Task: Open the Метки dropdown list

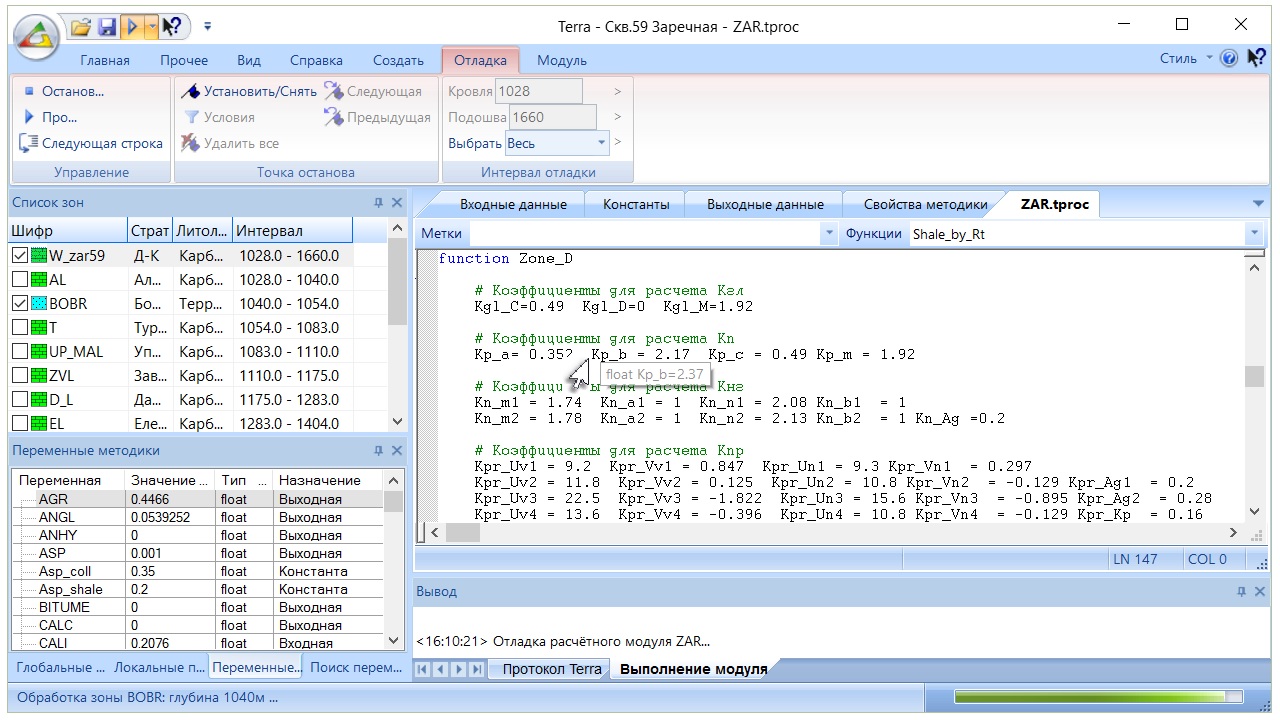Action: pyautogui.click(x=828, y=234)
